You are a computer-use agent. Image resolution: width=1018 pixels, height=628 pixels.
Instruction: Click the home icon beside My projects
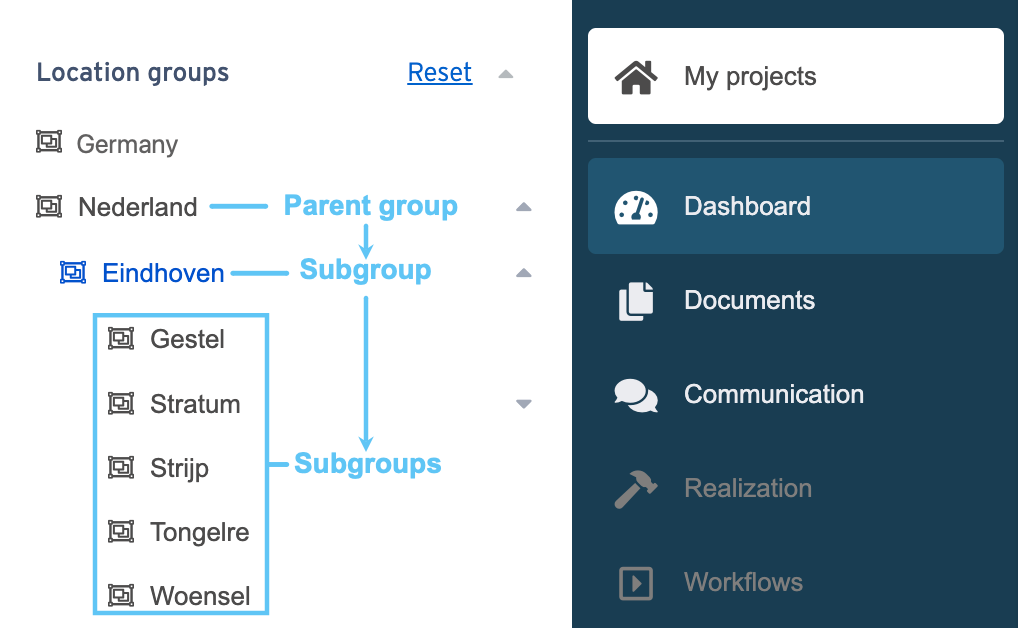[x=636, y=77]
